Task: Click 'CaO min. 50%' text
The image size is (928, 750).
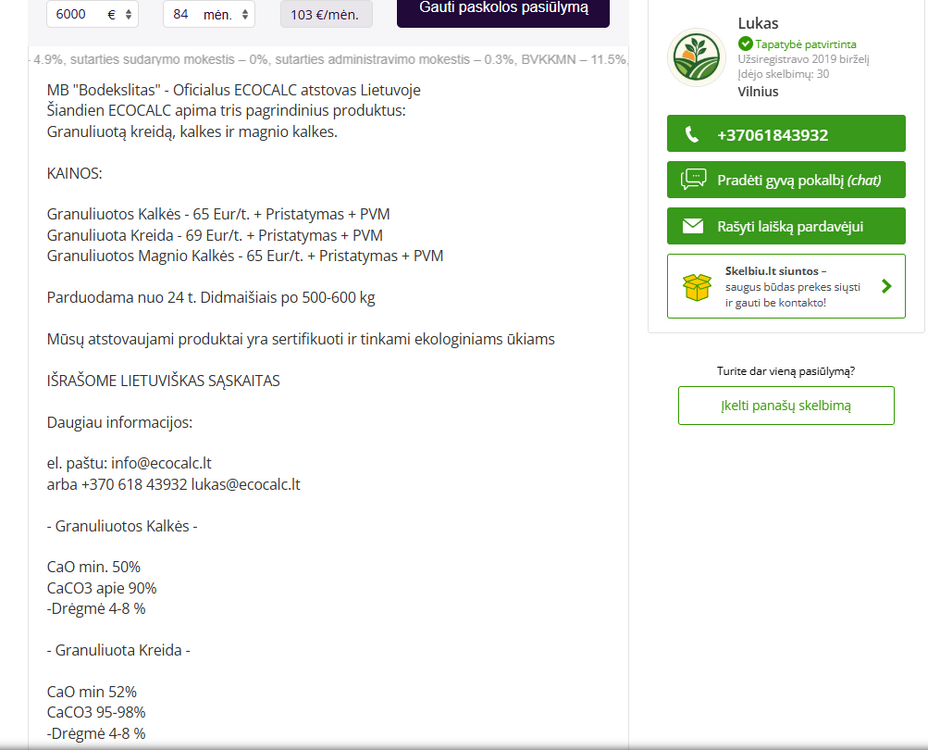Action: pos(94,567)
